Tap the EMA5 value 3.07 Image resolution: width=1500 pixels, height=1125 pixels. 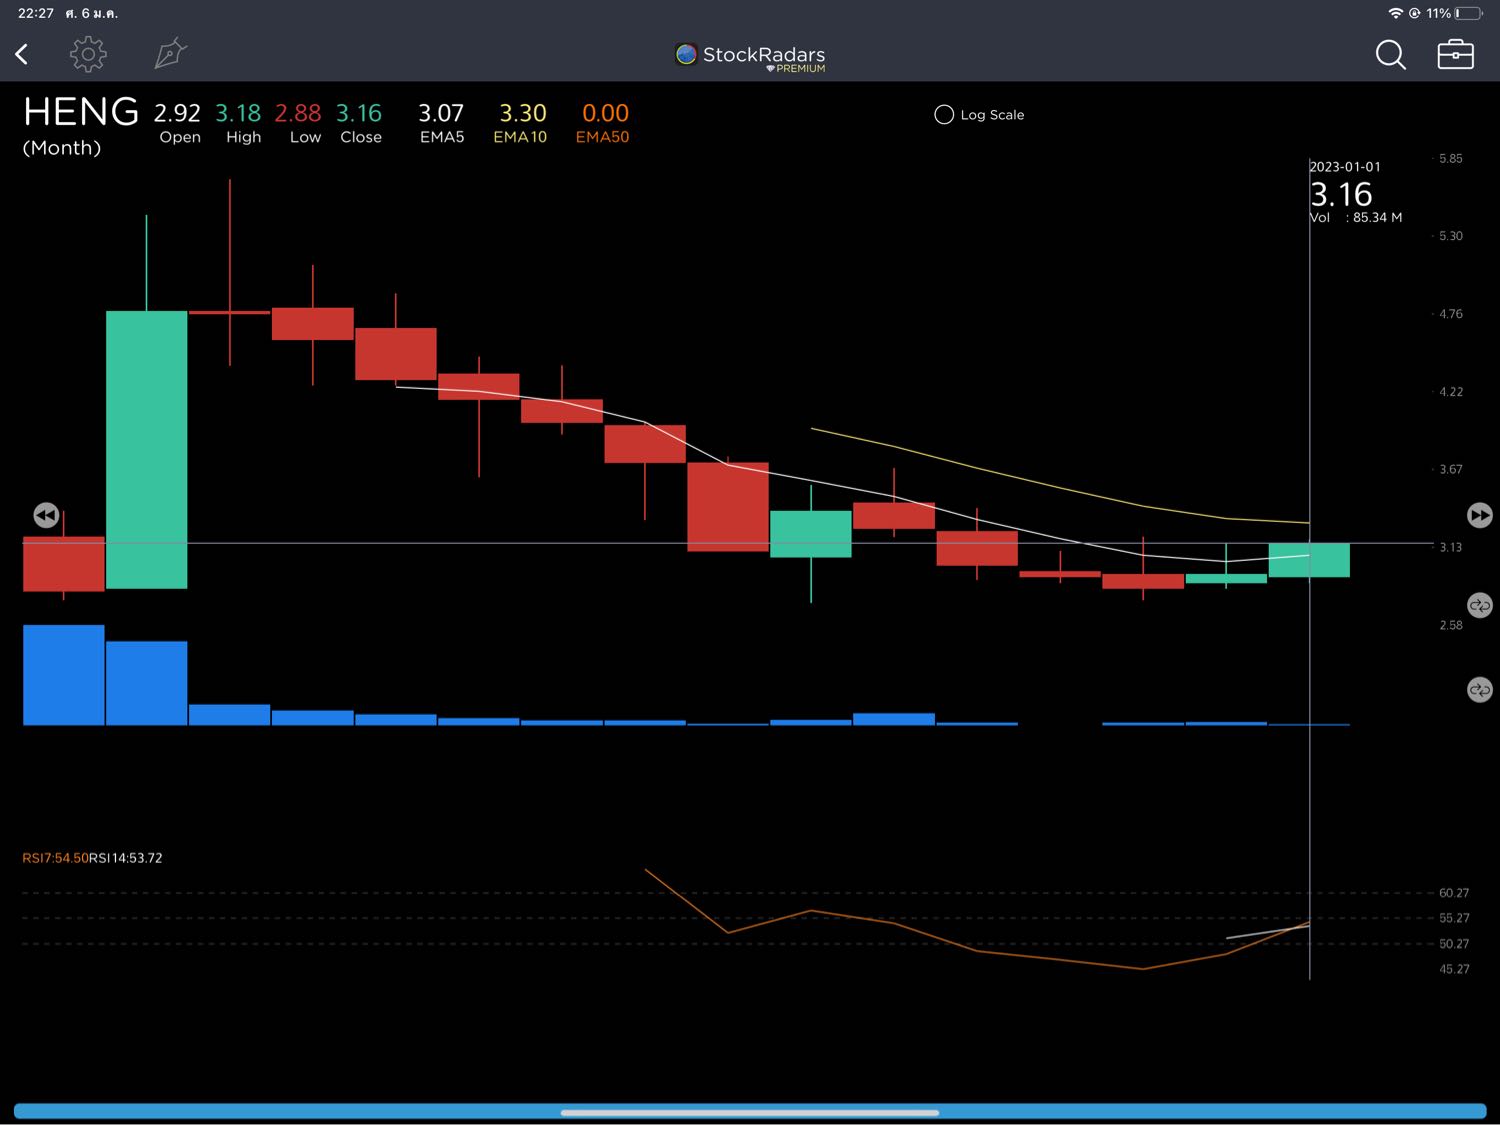(x=441, y=113)
